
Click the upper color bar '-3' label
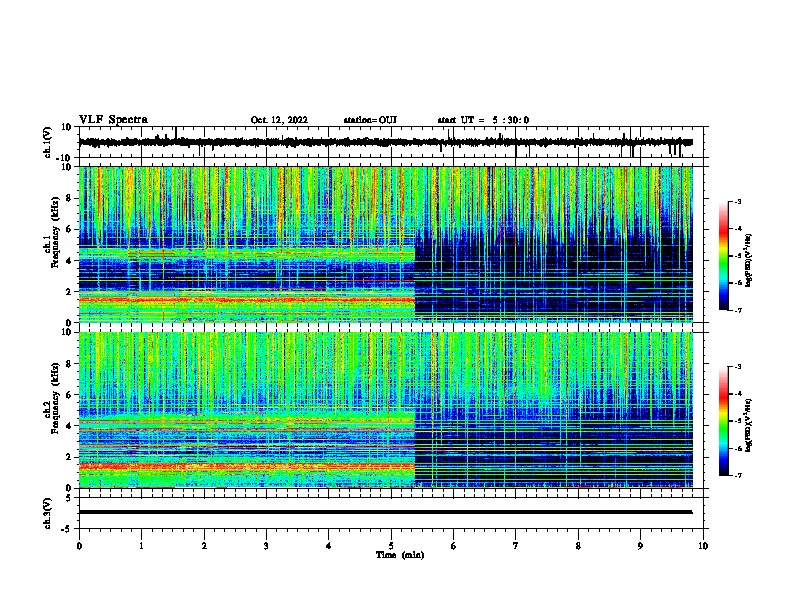[738, 201]
